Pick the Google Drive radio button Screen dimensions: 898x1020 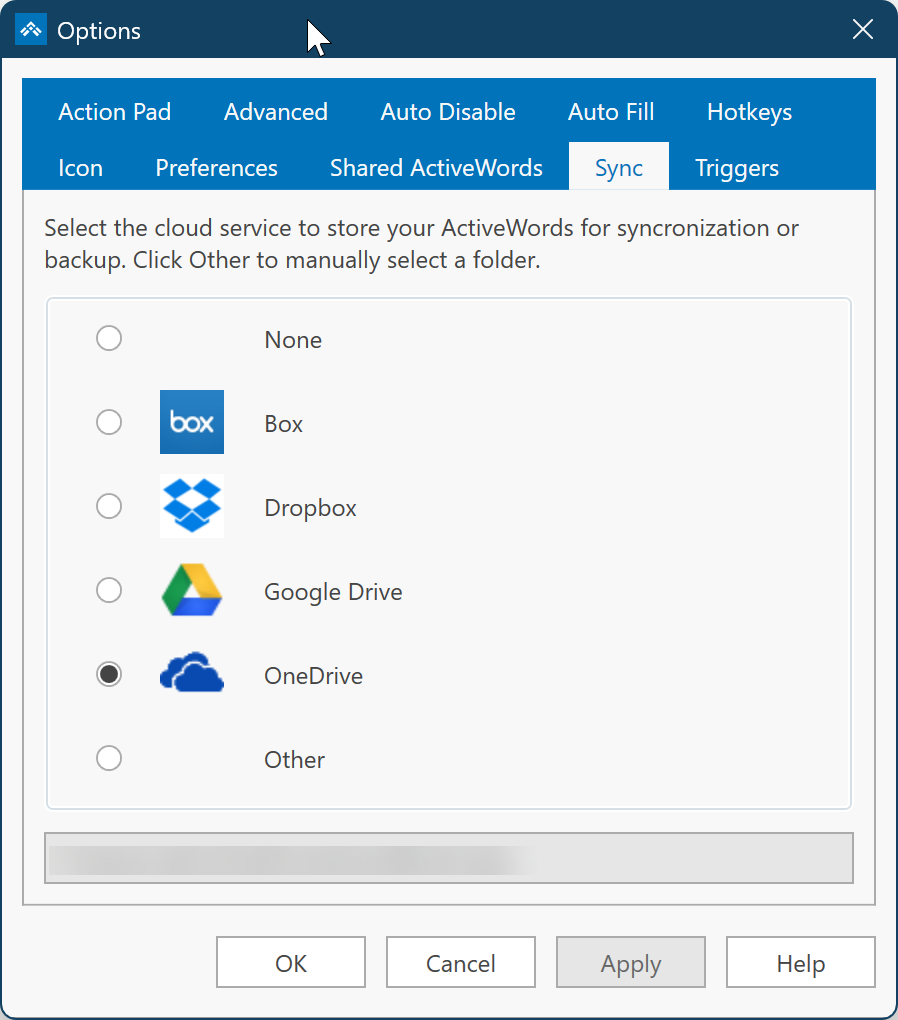click(x=109, y=590)
